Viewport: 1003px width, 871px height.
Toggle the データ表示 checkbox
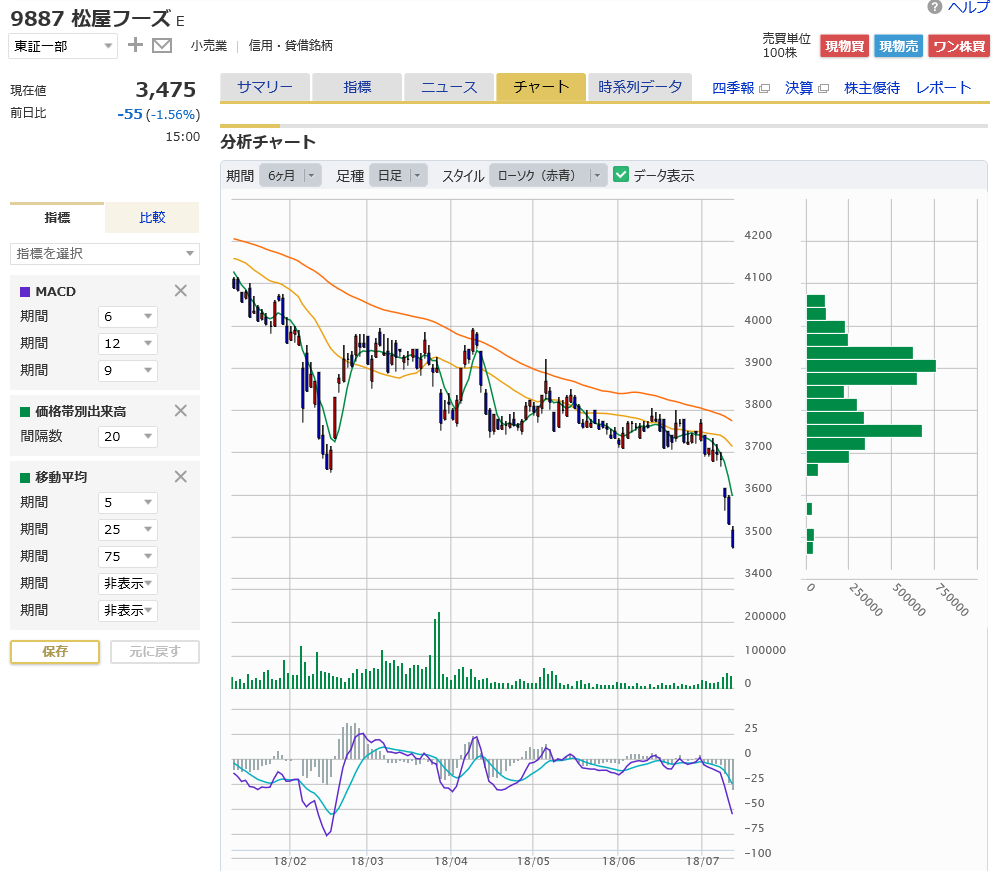click(x=620, y=175)
